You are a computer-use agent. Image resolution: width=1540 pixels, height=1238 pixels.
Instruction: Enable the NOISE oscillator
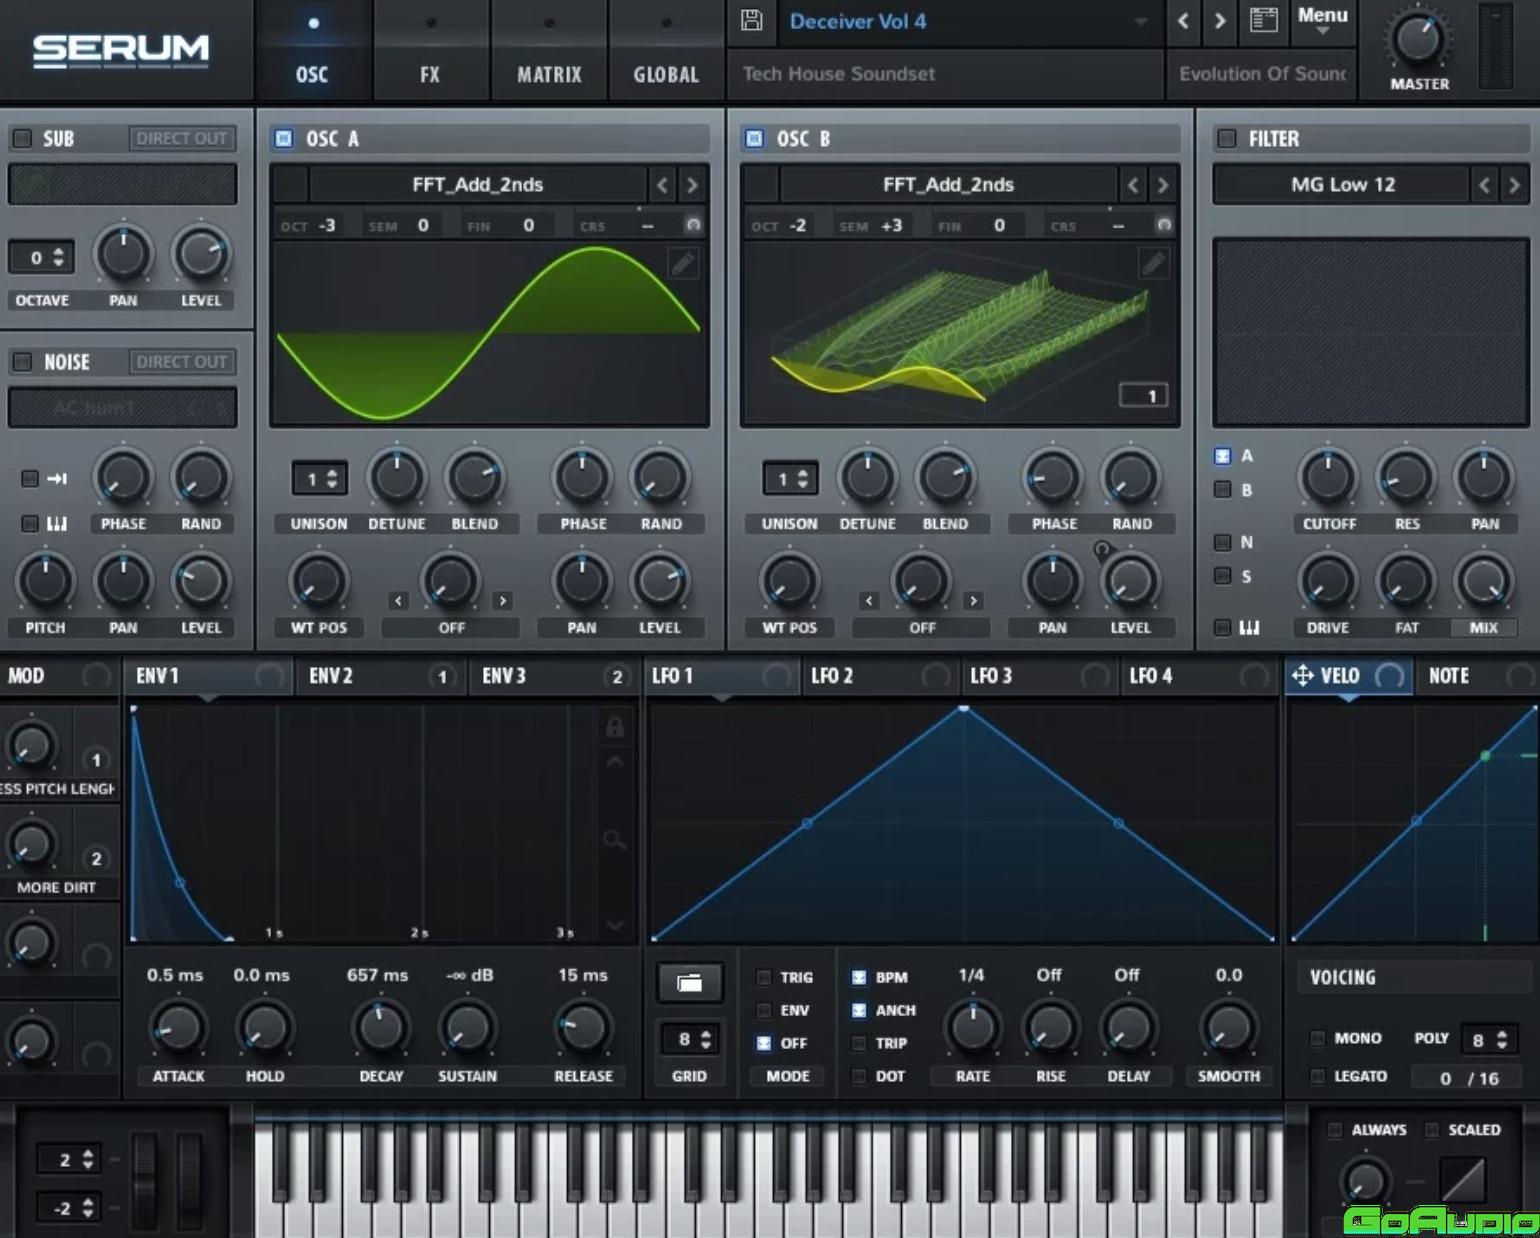point(22,361)
